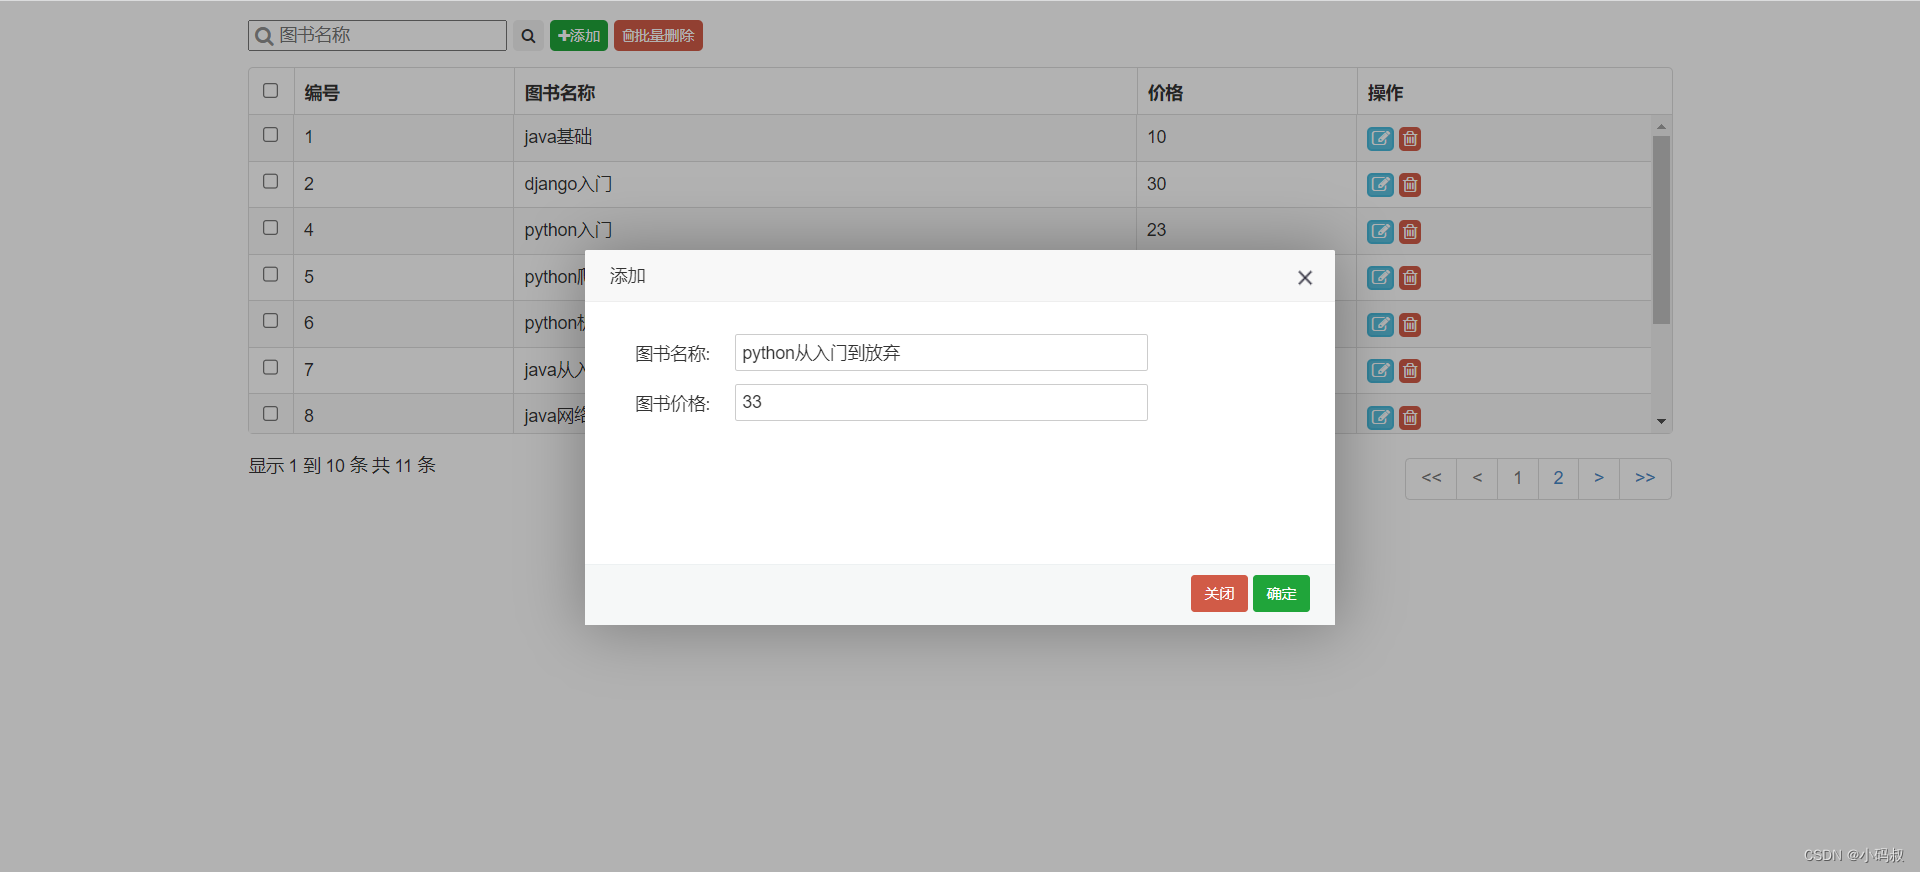Delete the django入门 row
1920x872 pixels.
[x=1410, y=185]
